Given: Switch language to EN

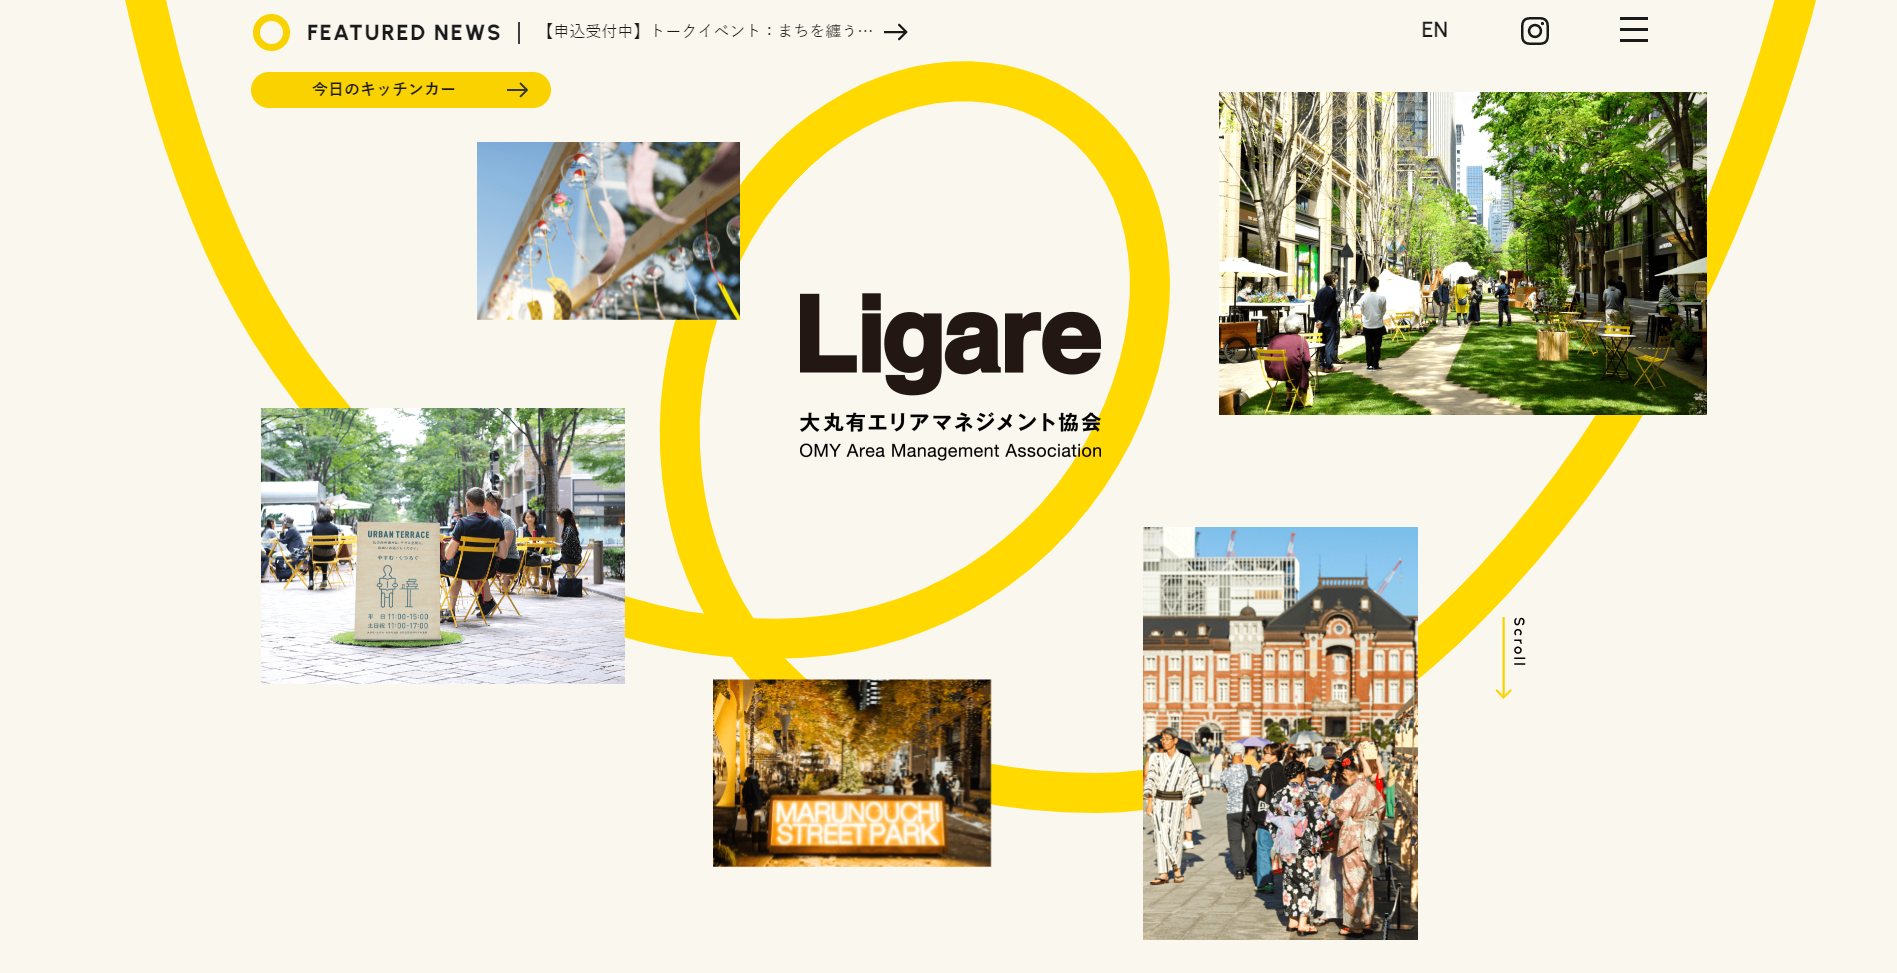Looking at the screenshot, I should 1434,30.
